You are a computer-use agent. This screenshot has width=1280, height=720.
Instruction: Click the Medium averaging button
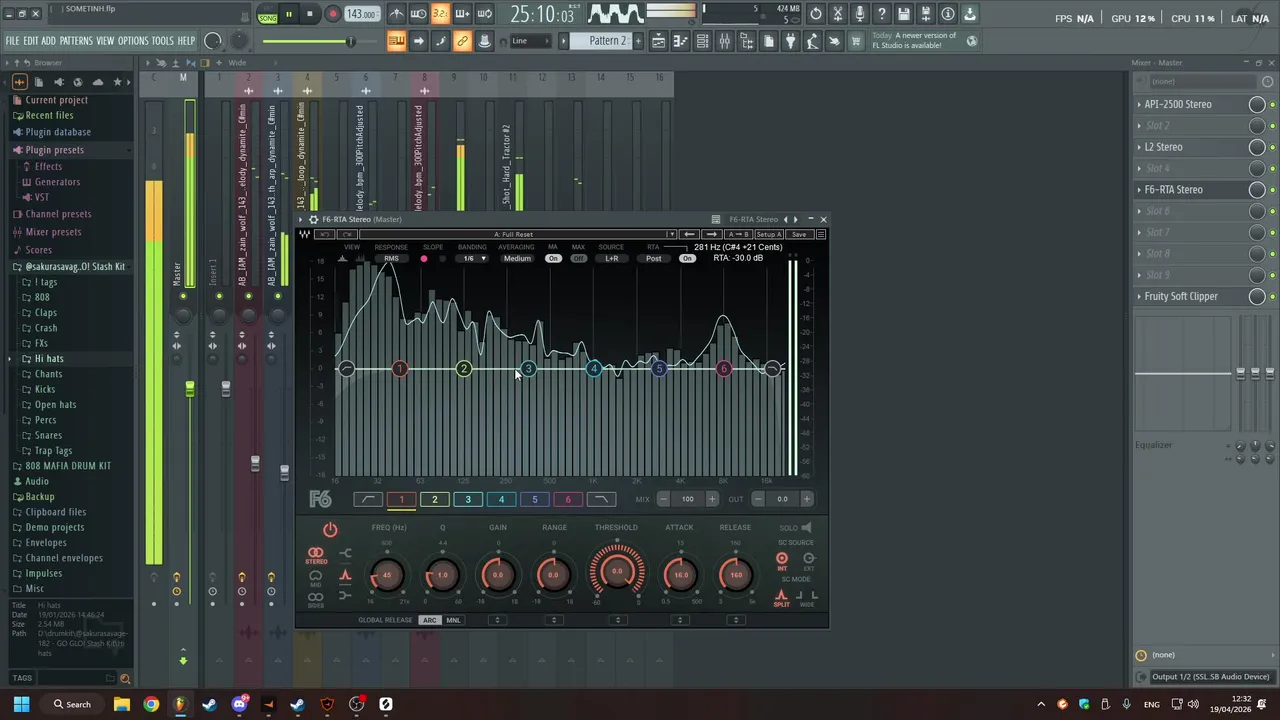tap(517, 258)
